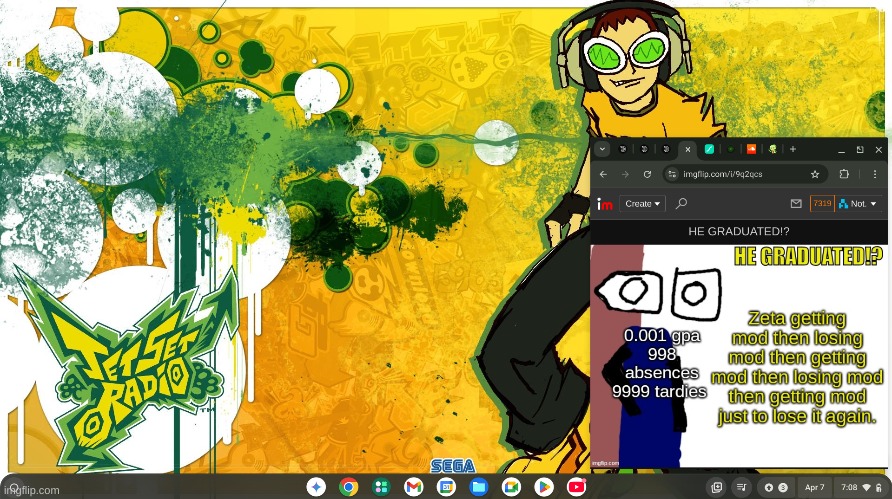Viewport: 892px width, 499px height.
Task: View site information icon in address bar
Action: [672, 174]
